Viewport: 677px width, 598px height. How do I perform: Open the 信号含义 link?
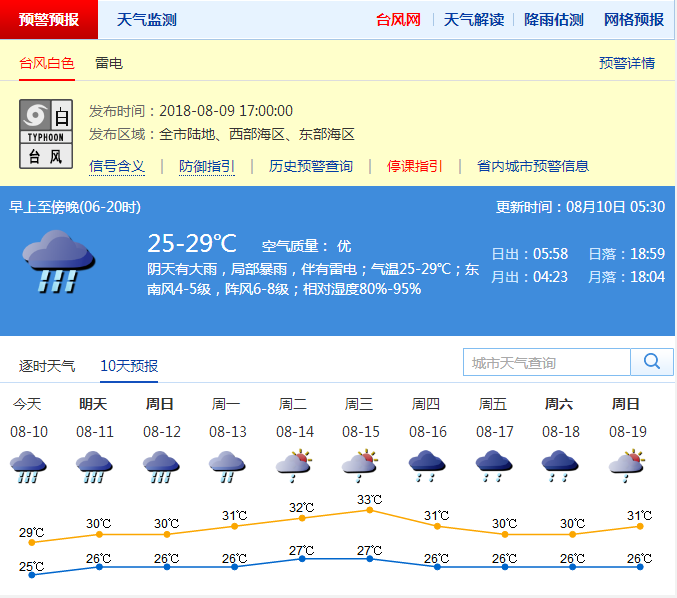pyautogui.click(x=117, y=166)
